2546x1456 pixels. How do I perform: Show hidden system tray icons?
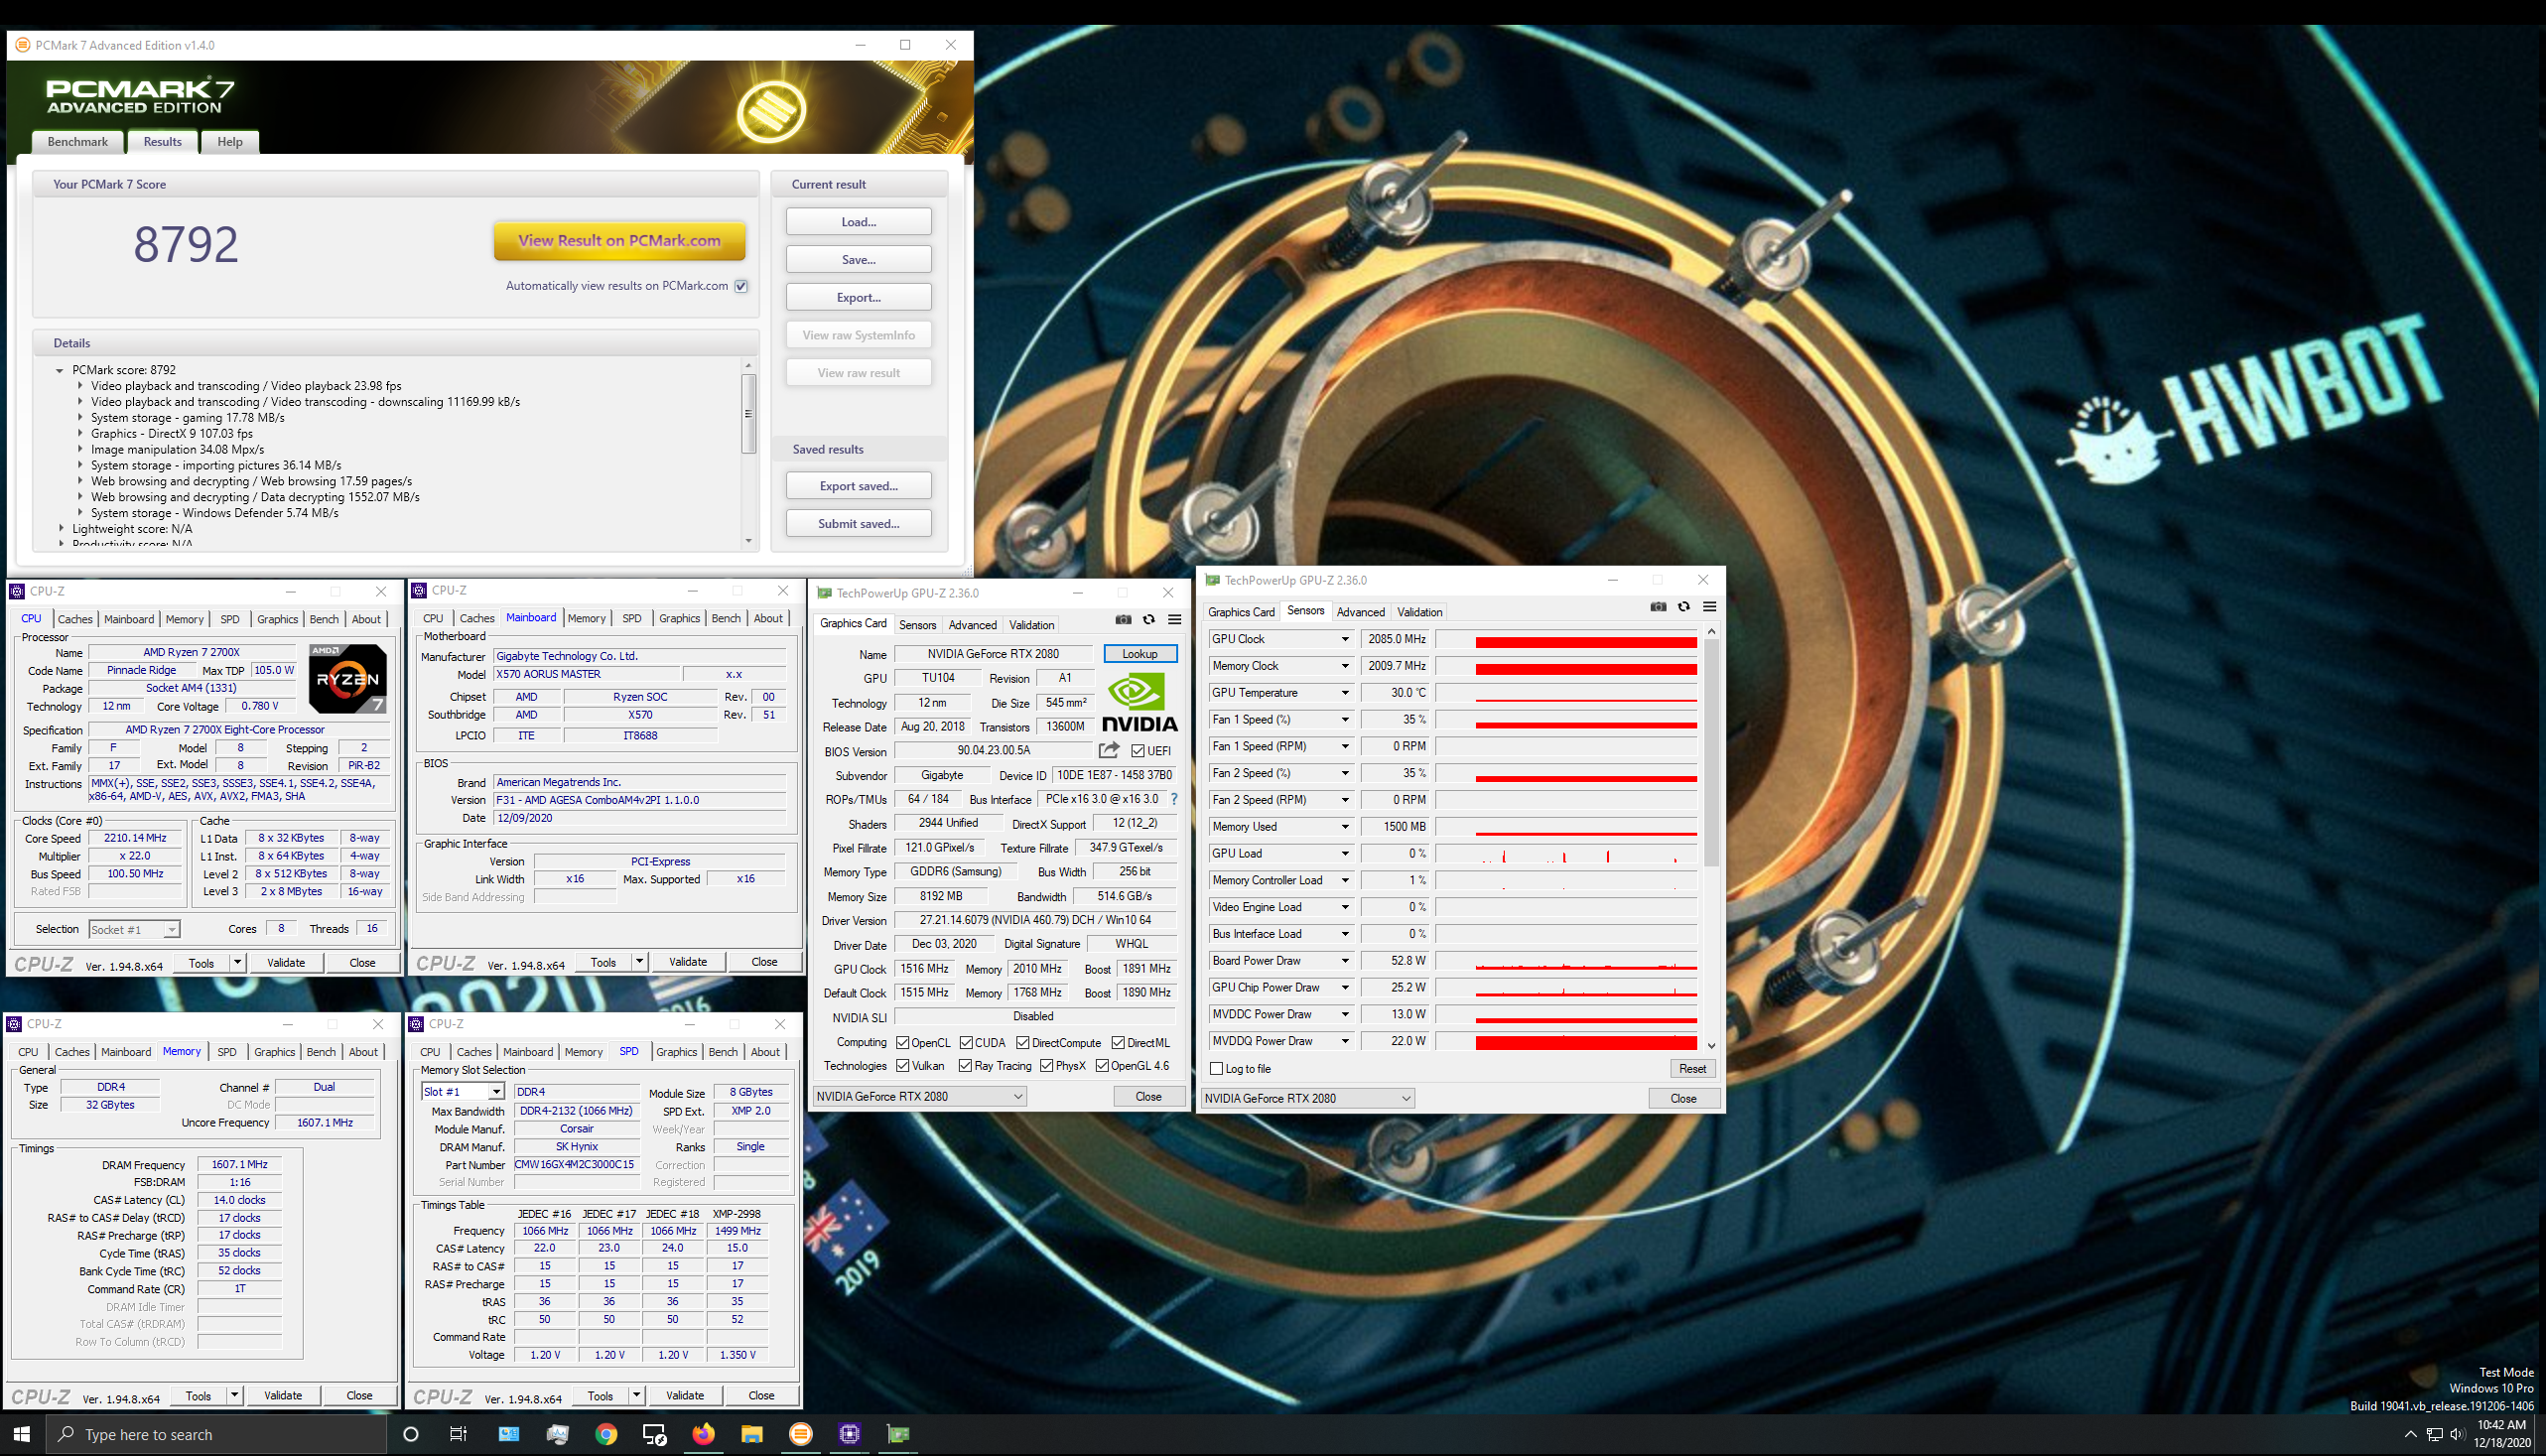point(2410,1434)
